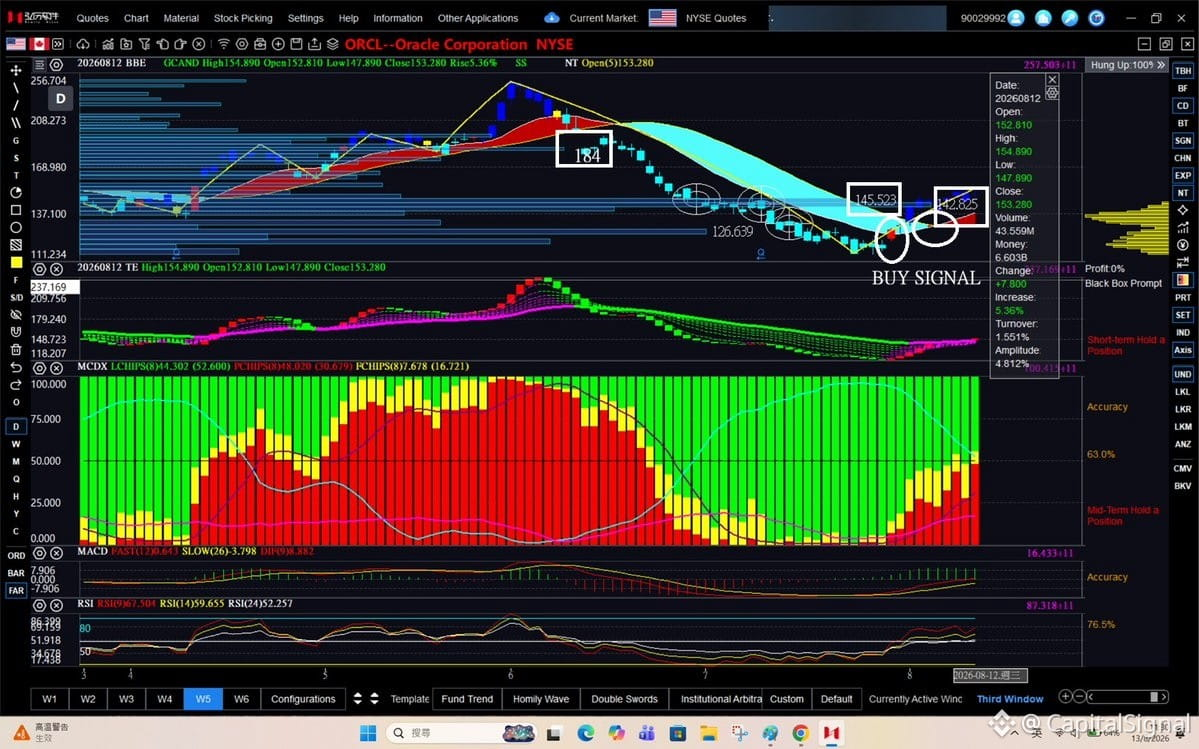Select the rectangle drawing tool
Image resolution: width=1199 pixels, height=749 pixels.
(16, 209)
